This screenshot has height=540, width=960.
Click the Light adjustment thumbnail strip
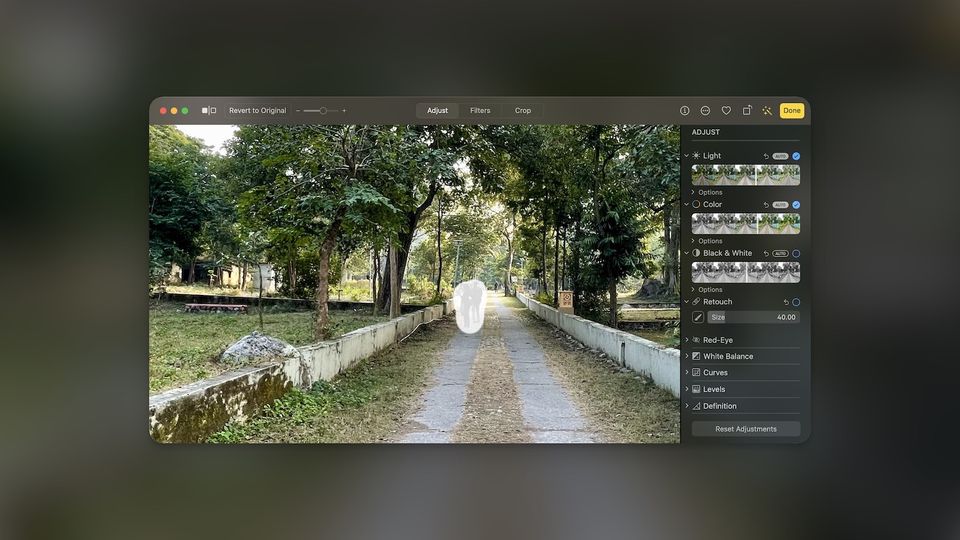point(746,175)
